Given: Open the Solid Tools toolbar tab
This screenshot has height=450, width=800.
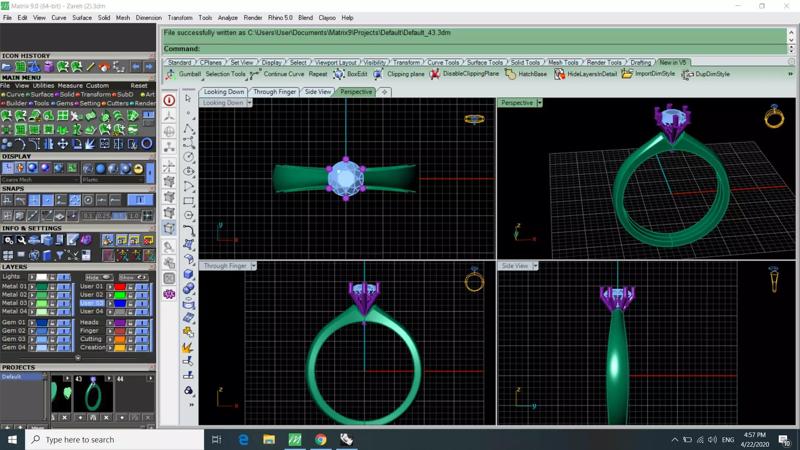Looking at the screenshot, I should pos(525,62).
